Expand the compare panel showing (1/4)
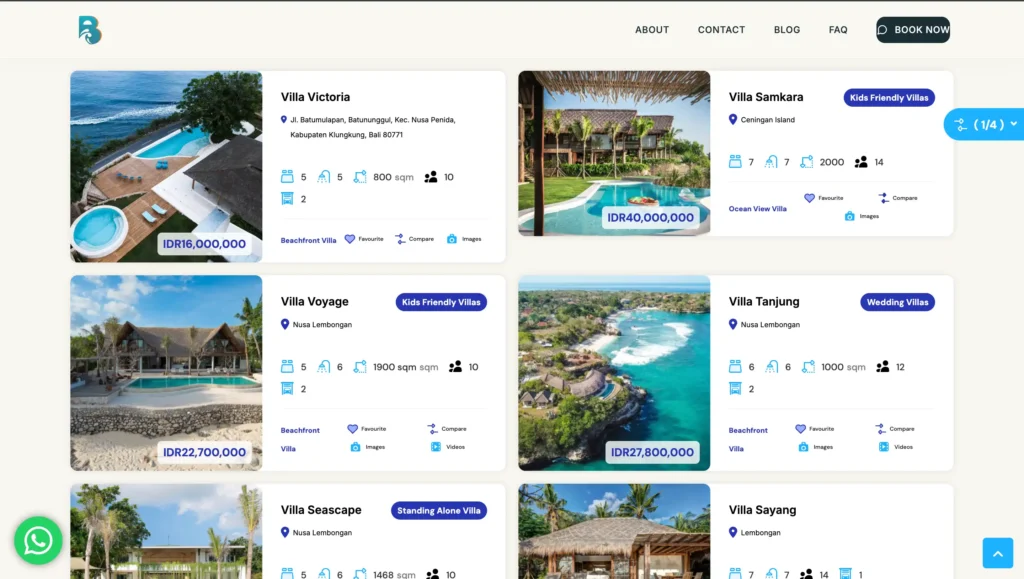The image size is (1024, 579). pyautogui.click(x=985, y=124)
